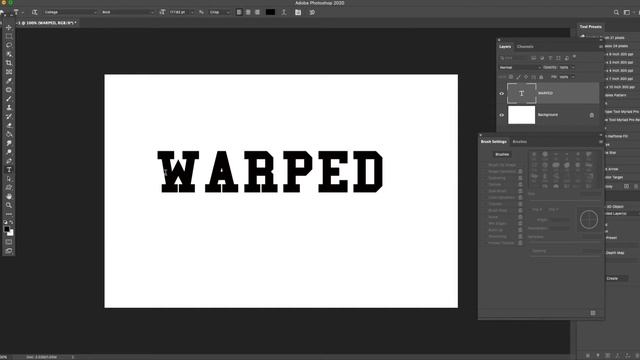Hide the Background layer
The height and width of the screenshot is (360, 640).
502,115
